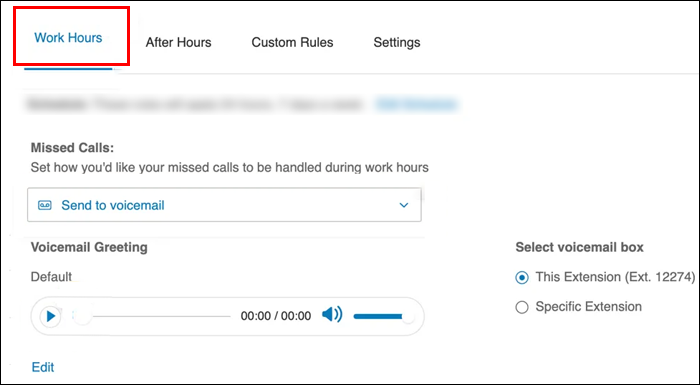Switch to the Custom Rules tab

click(292, 42)
